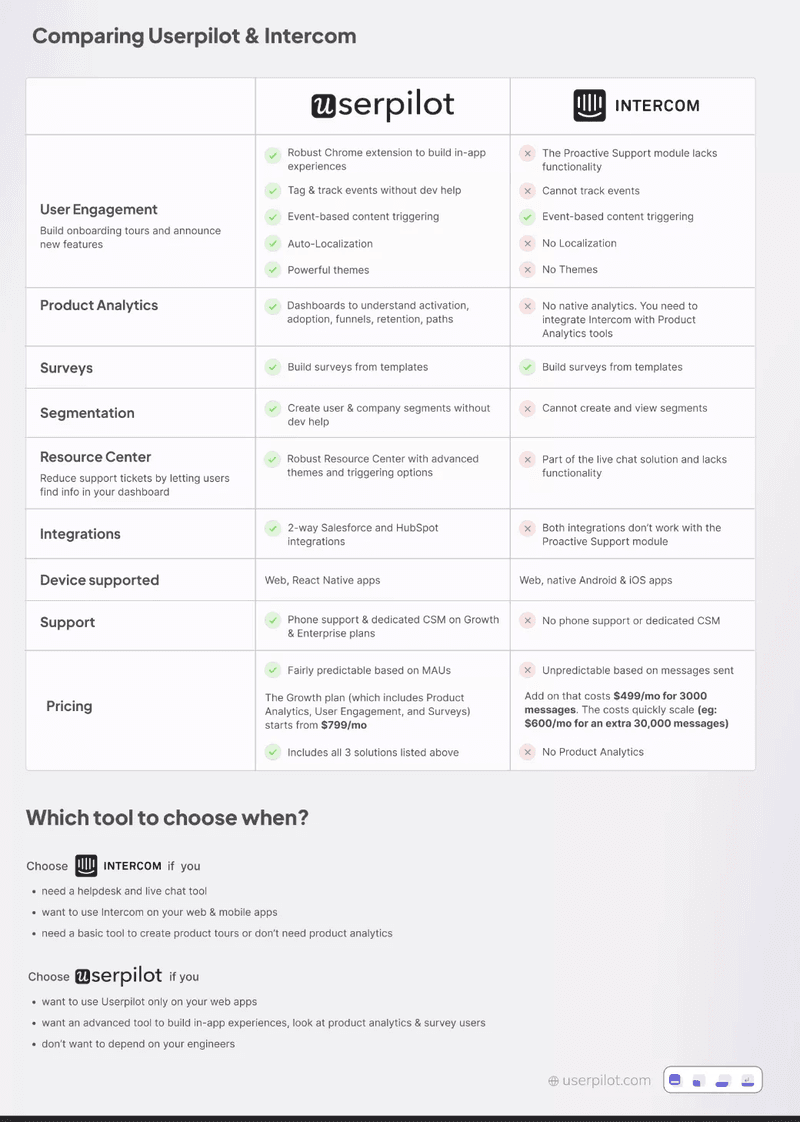This screenshot has width=800, height=1122.
Task: Click 'Comparing Userpilot & Intercom' title
Action: [194, 37]
